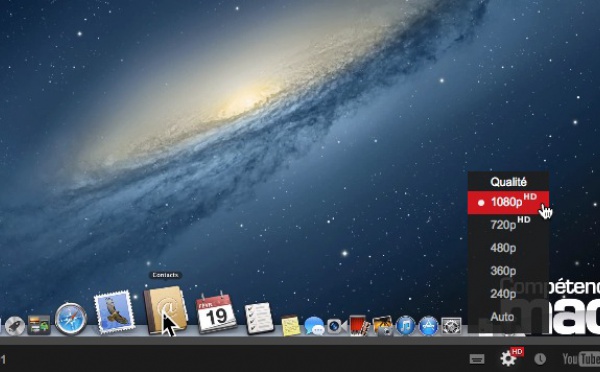Click the Watch Later clock icon

540,359
